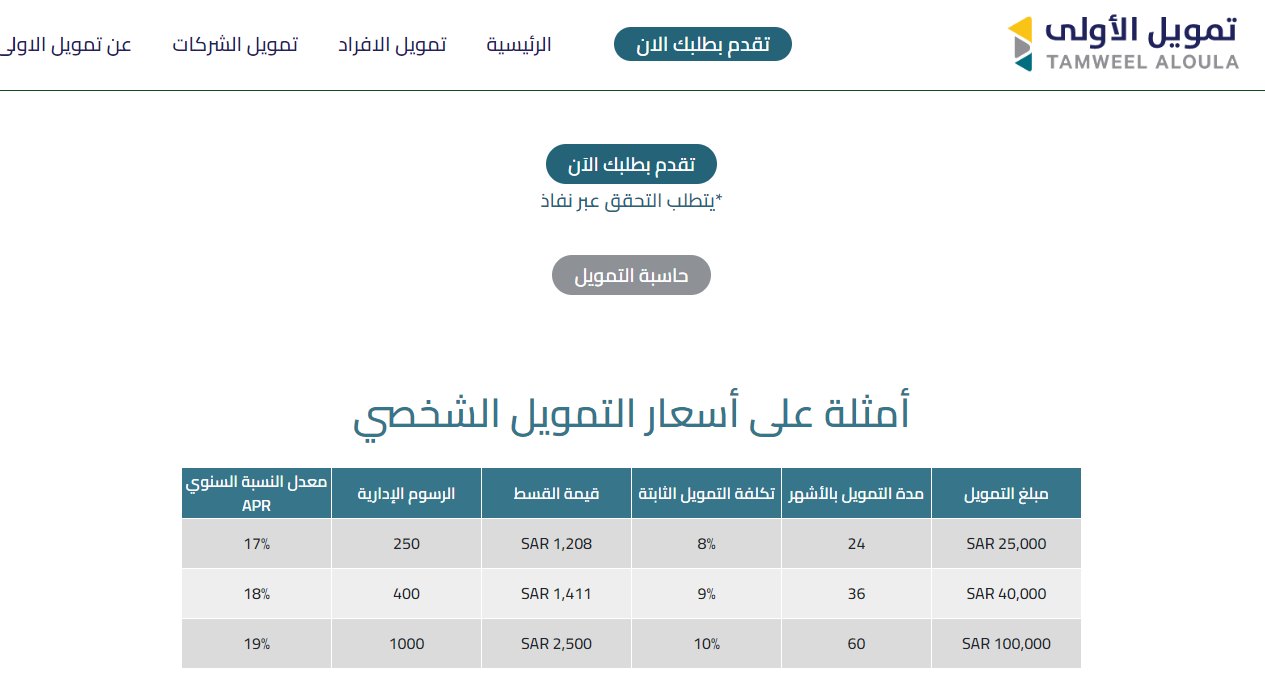
Task: Open تمويل الافراد menu item
Action: point(392,45)
